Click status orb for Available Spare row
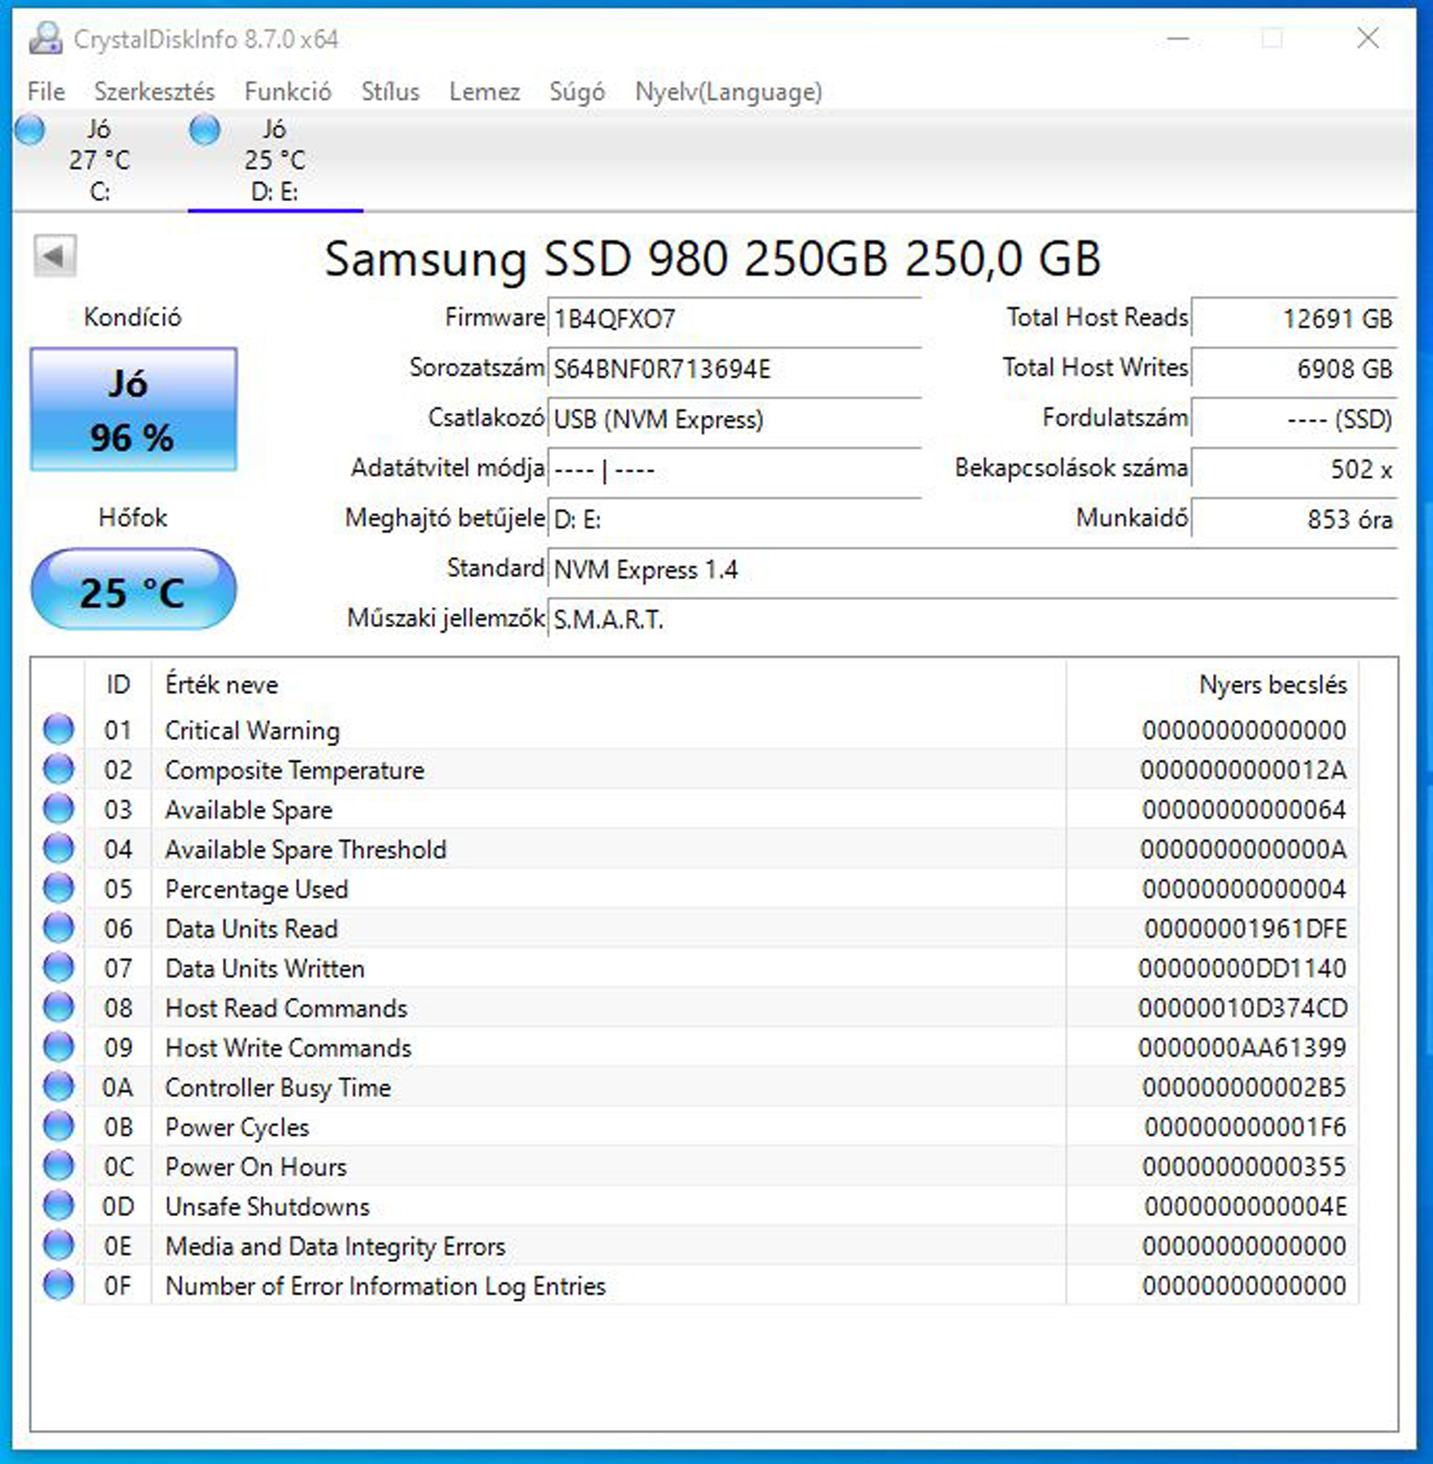 click(x=59, y=808)
